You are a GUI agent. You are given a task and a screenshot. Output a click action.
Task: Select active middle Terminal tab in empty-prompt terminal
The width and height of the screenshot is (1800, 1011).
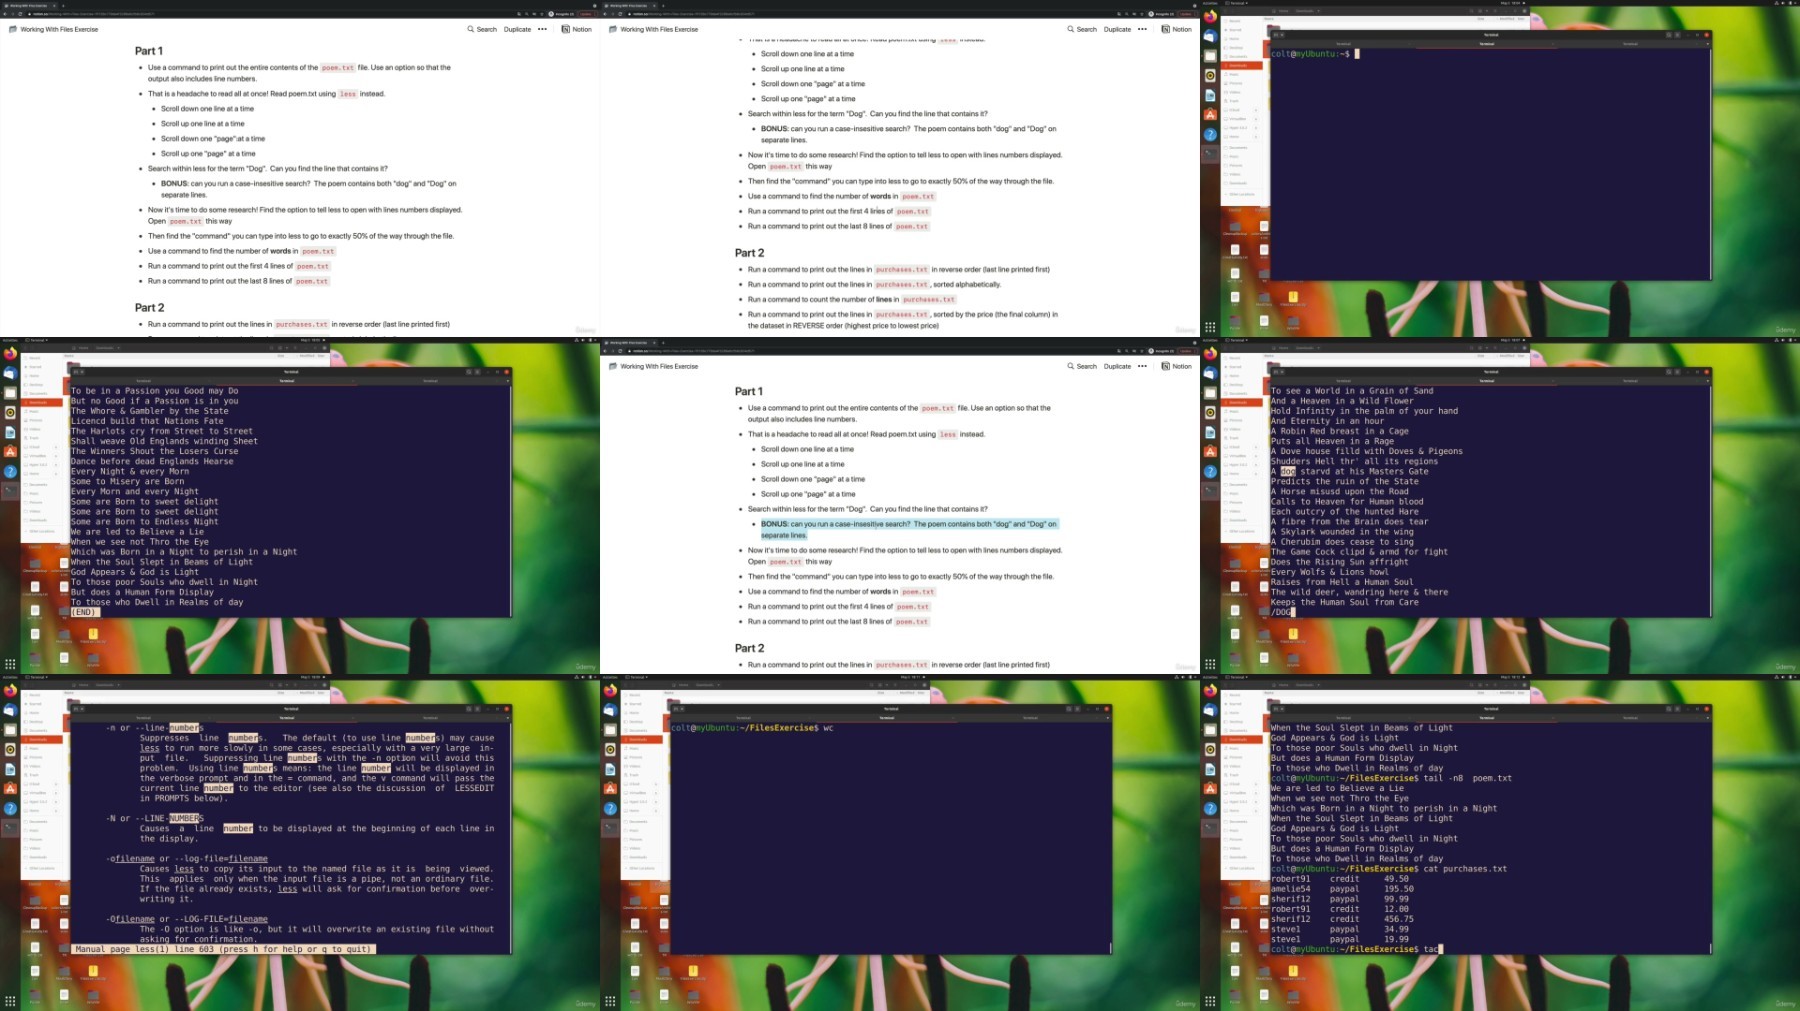[x=1487, y=44]
